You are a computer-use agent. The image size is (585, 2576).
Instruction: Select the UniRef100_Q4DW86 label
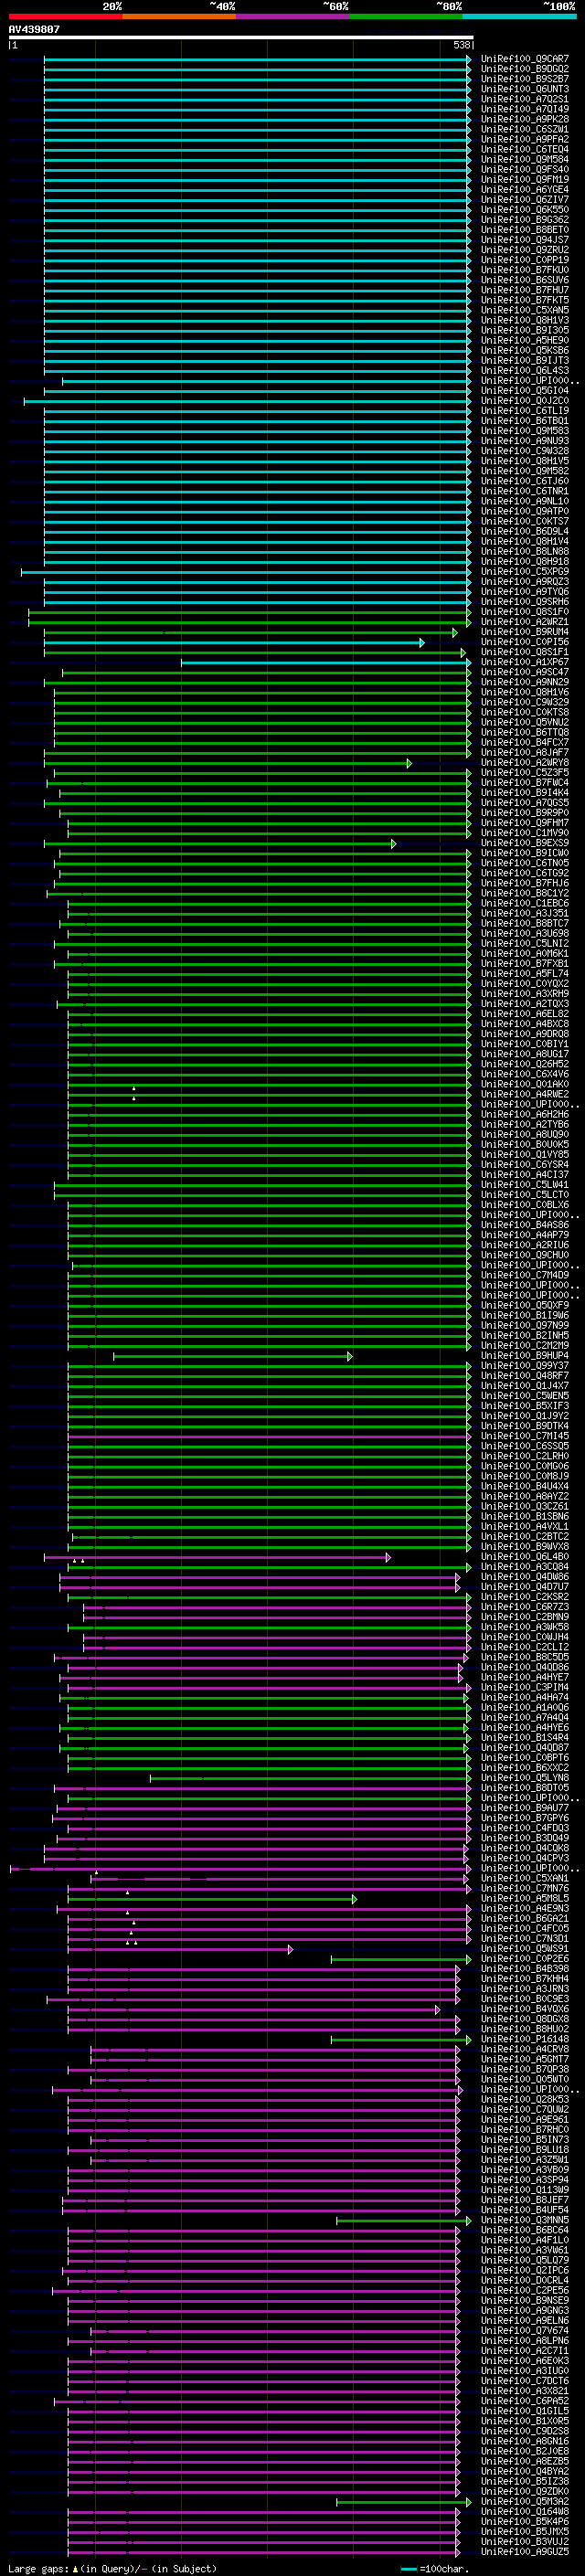click(525, 1577)
